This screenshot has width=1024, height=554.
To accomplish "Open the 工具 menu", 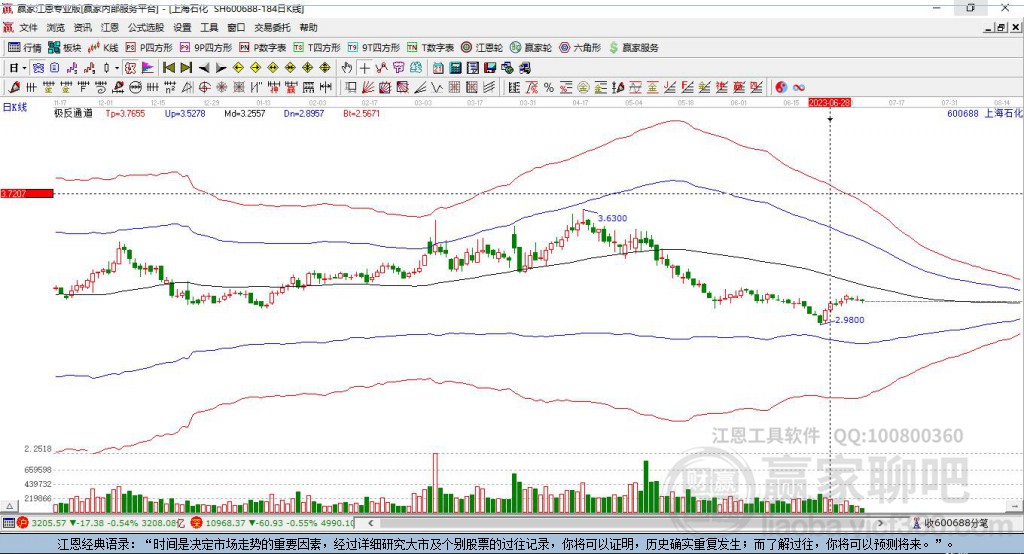I will [209, 27].
